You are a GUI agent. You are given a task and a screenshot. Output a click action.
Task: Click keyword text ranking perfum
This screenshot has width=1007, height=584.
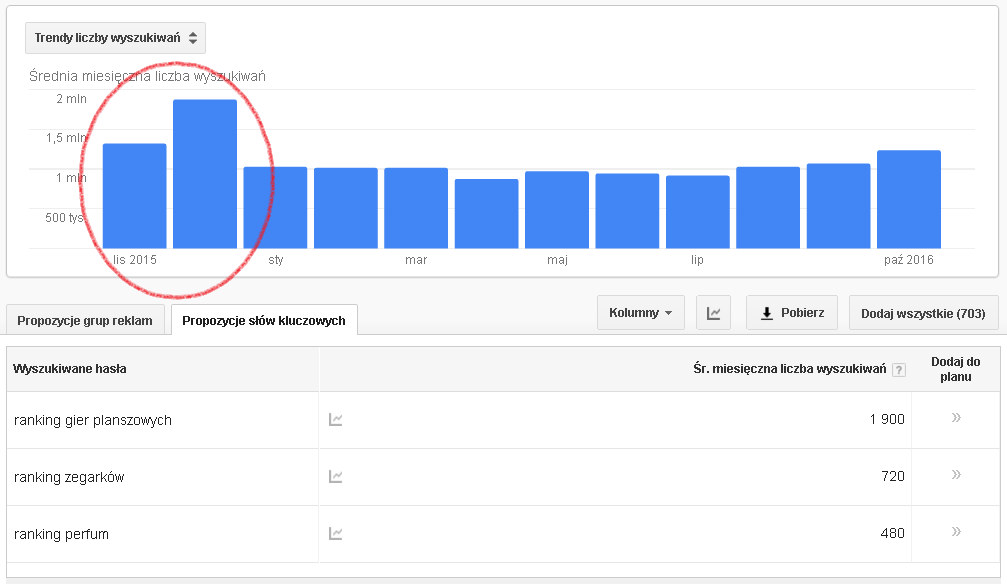[62, 535]
